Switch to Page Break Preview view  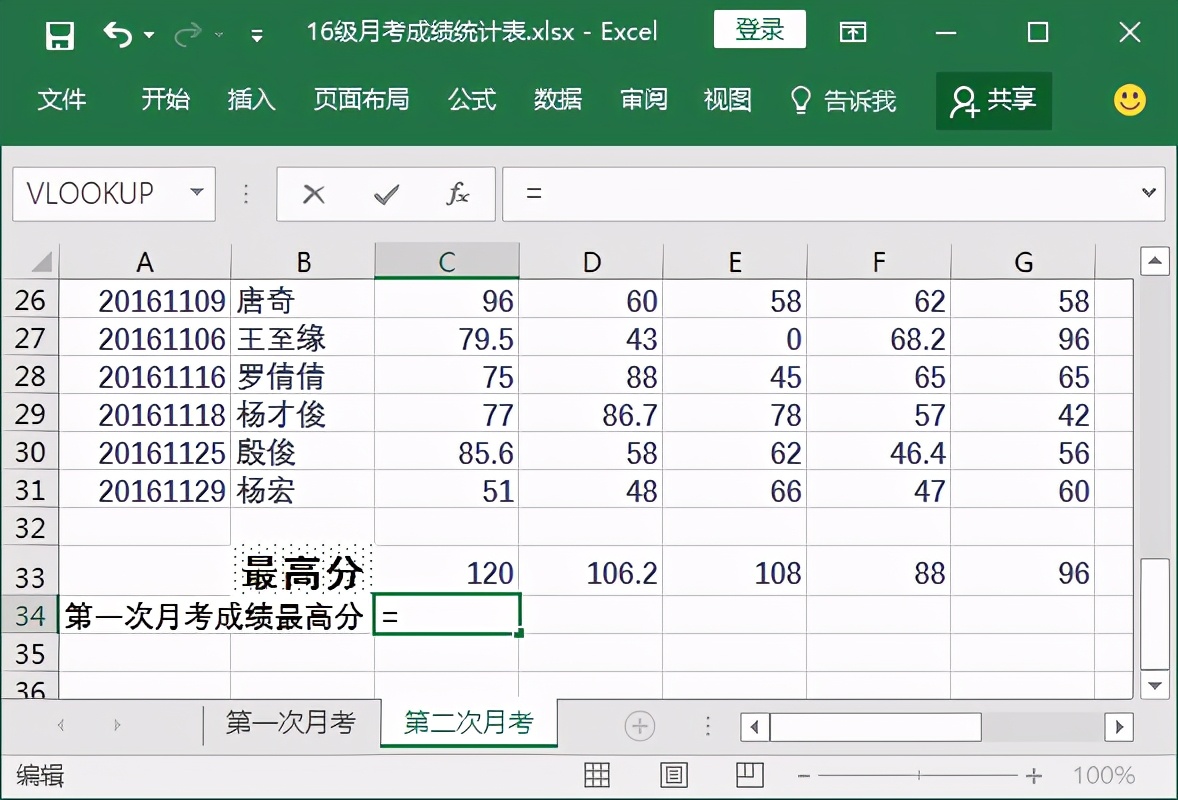(x=748, y=775)
